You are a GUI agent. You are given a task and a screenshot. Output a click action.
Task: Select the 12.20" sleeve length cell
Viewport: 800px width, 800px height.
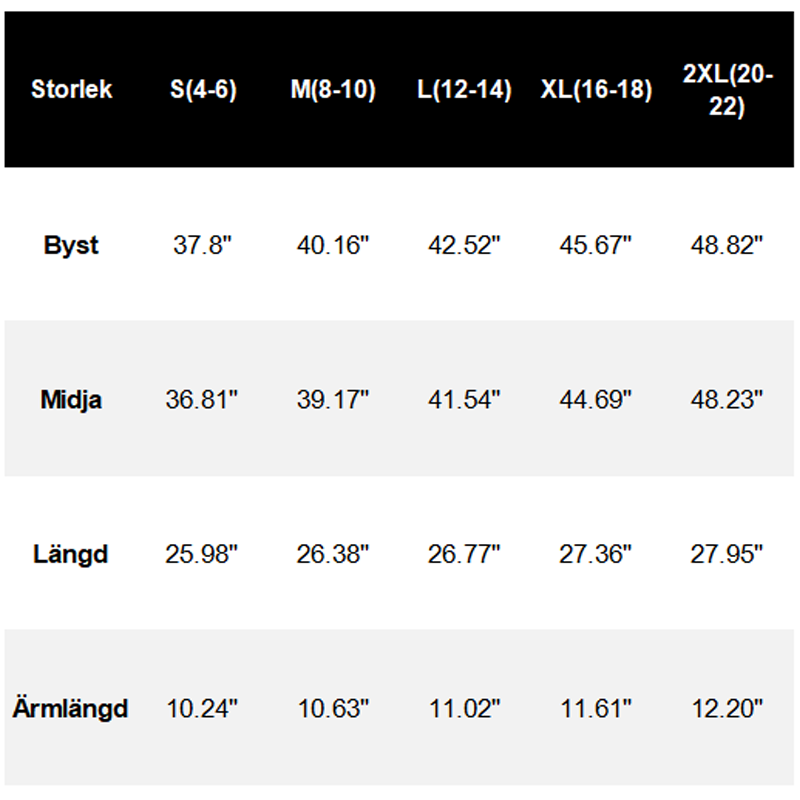tap(727, 709)
